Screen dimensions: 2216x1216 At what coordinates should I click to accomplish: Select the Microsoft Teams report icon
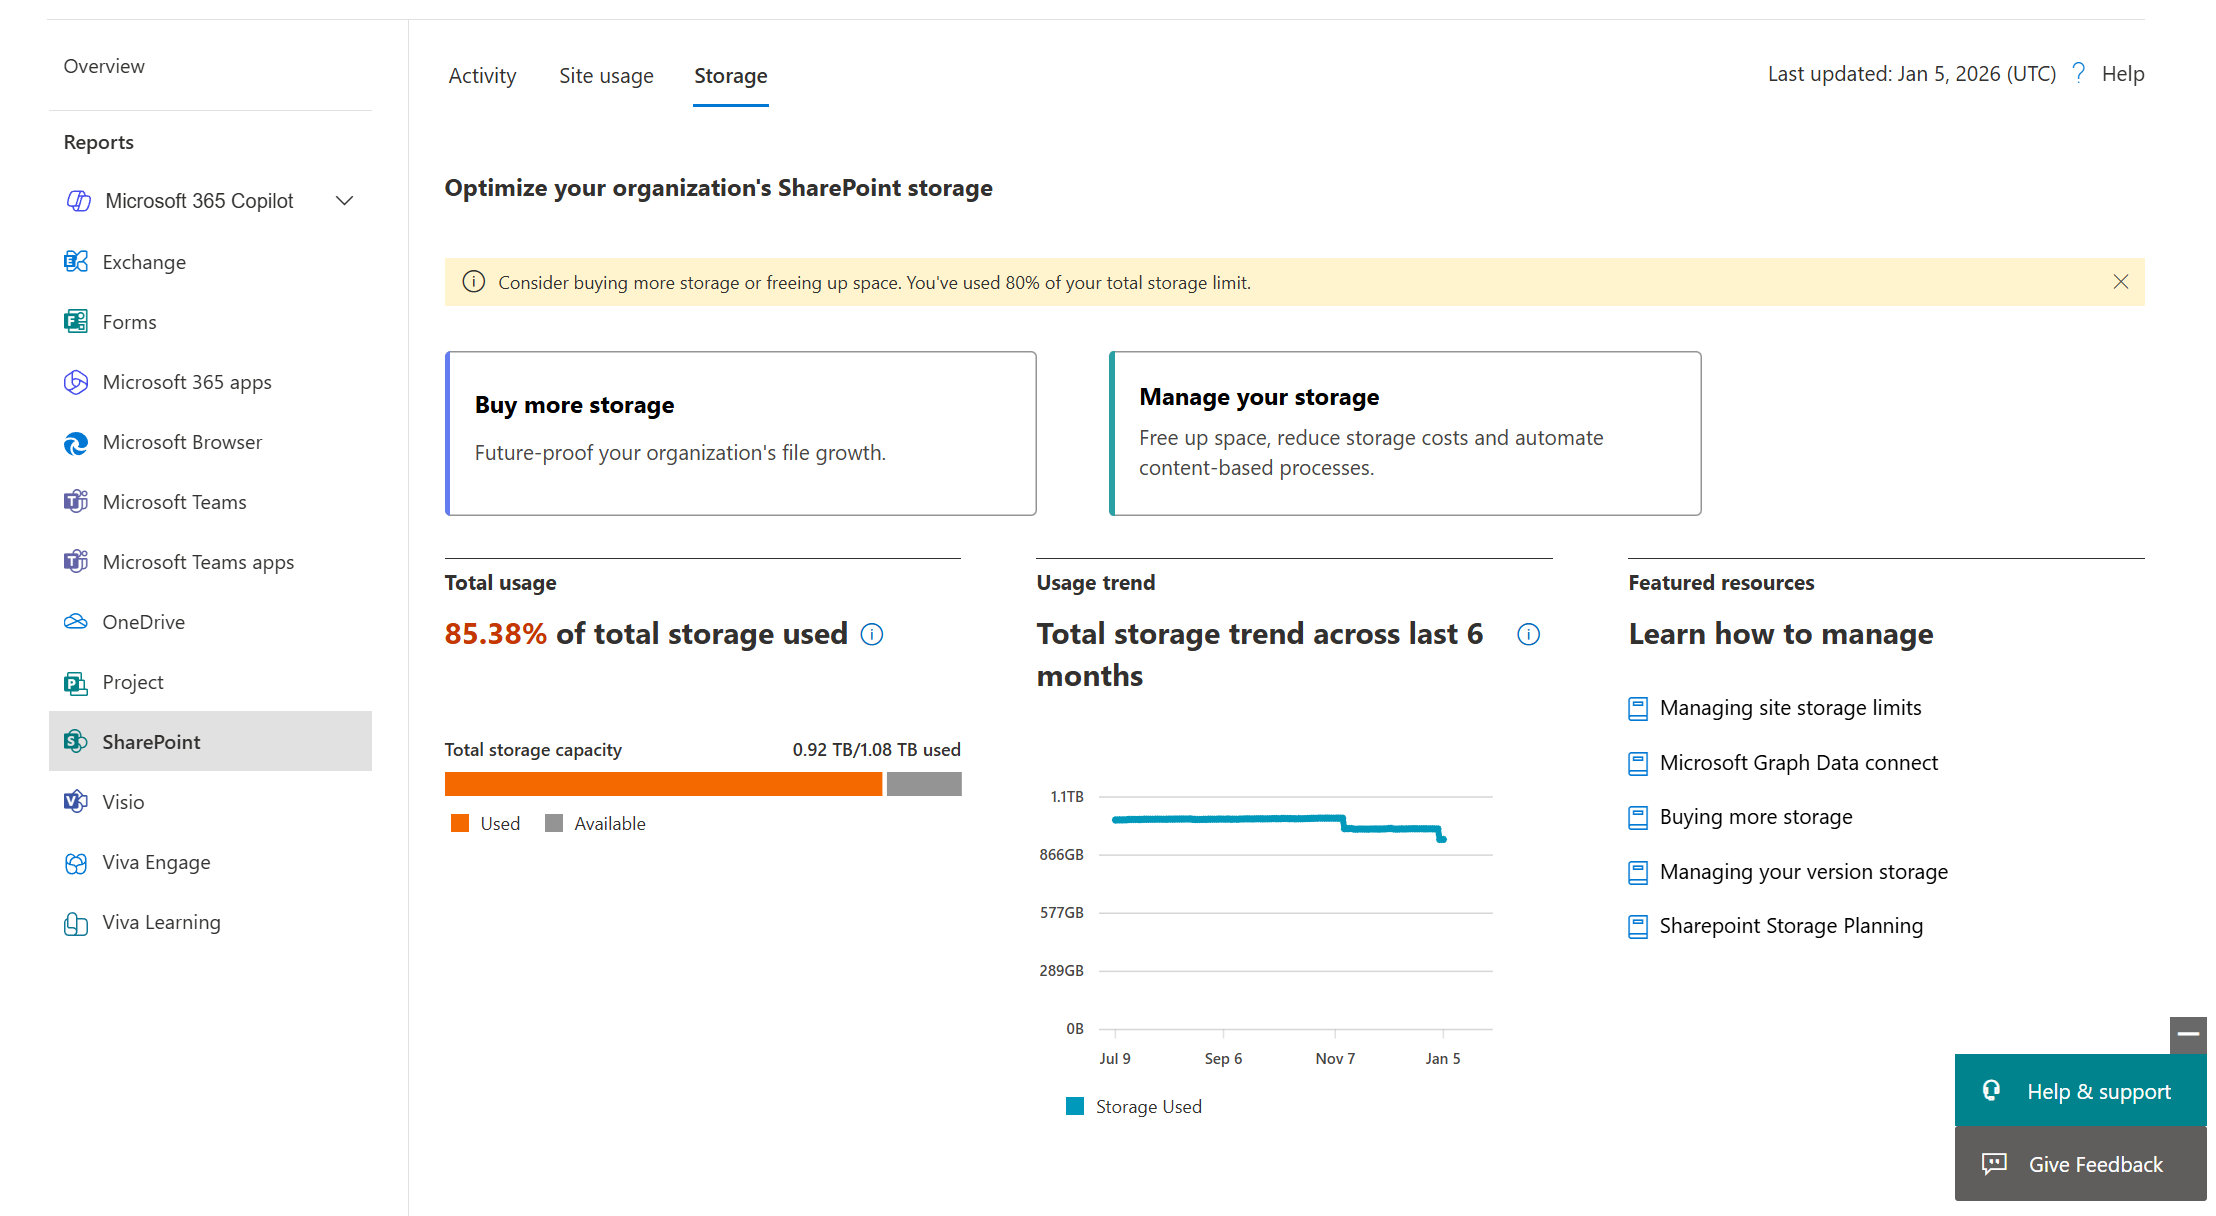pyautogui.click(x=76, y=501)
